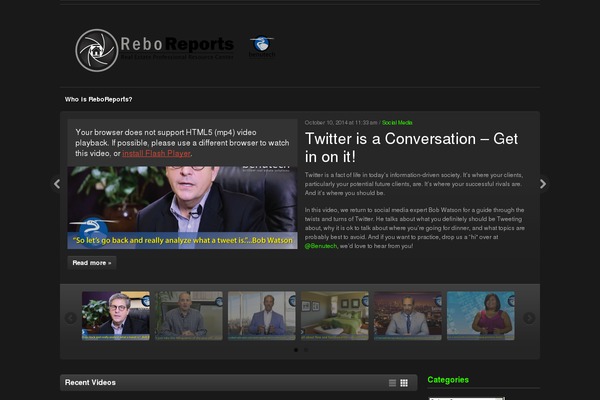Open the Categories dropdown in the sidebar
This screenshot has height=400, width=600.
[x=466, y=398]
